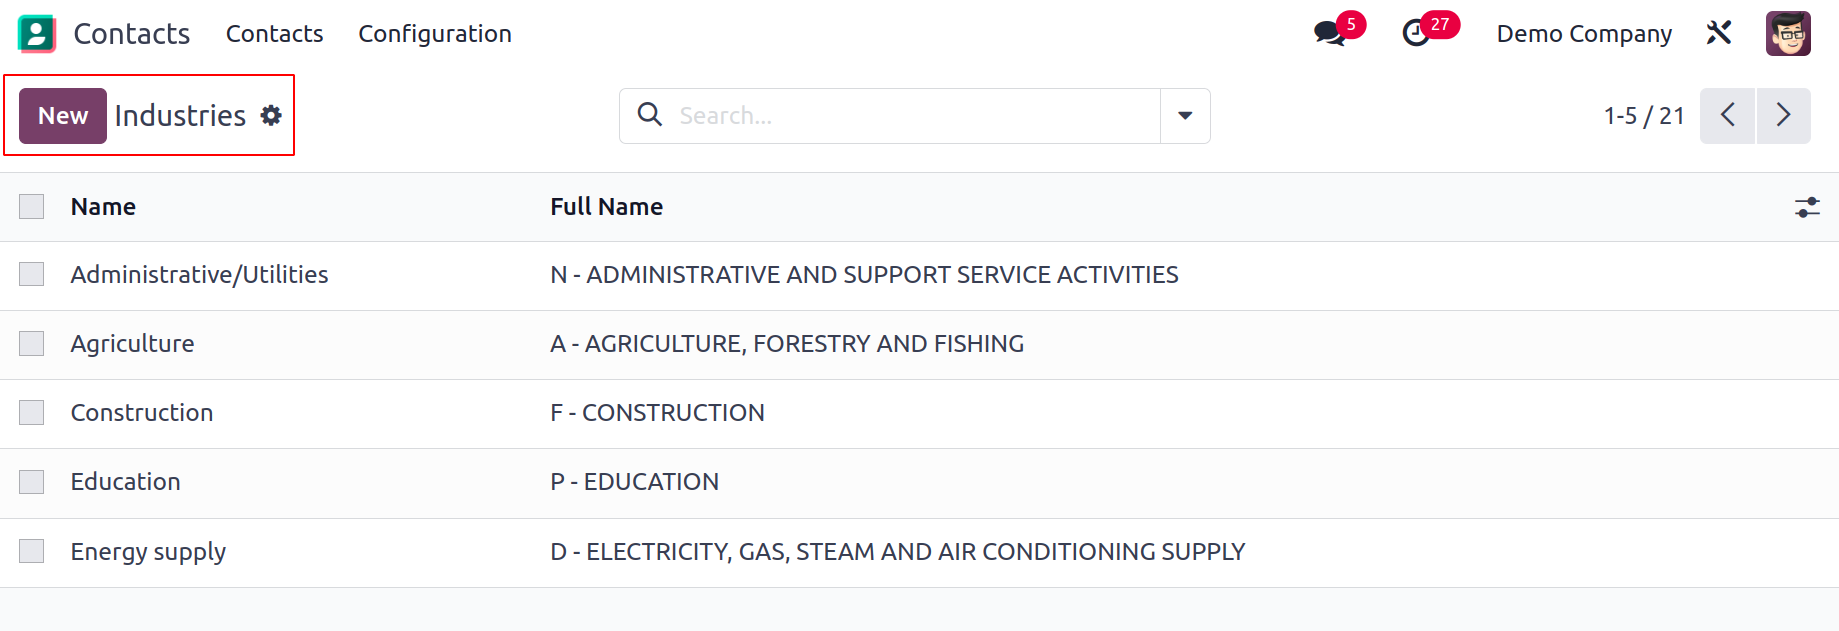Image resolution: width=1839 pixels, height=631 pixels.
Task: Open the Industries gear actions menu
Action: click(271, 116)
